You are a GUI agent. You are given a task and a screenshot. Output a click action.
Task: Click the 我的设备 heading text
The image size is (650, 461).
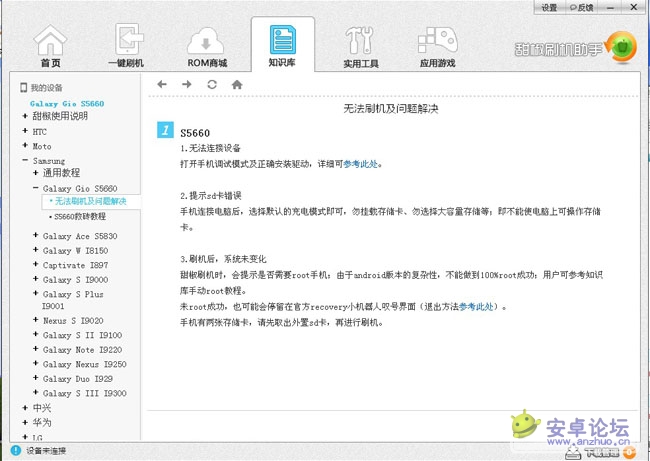tap(46, 88)
